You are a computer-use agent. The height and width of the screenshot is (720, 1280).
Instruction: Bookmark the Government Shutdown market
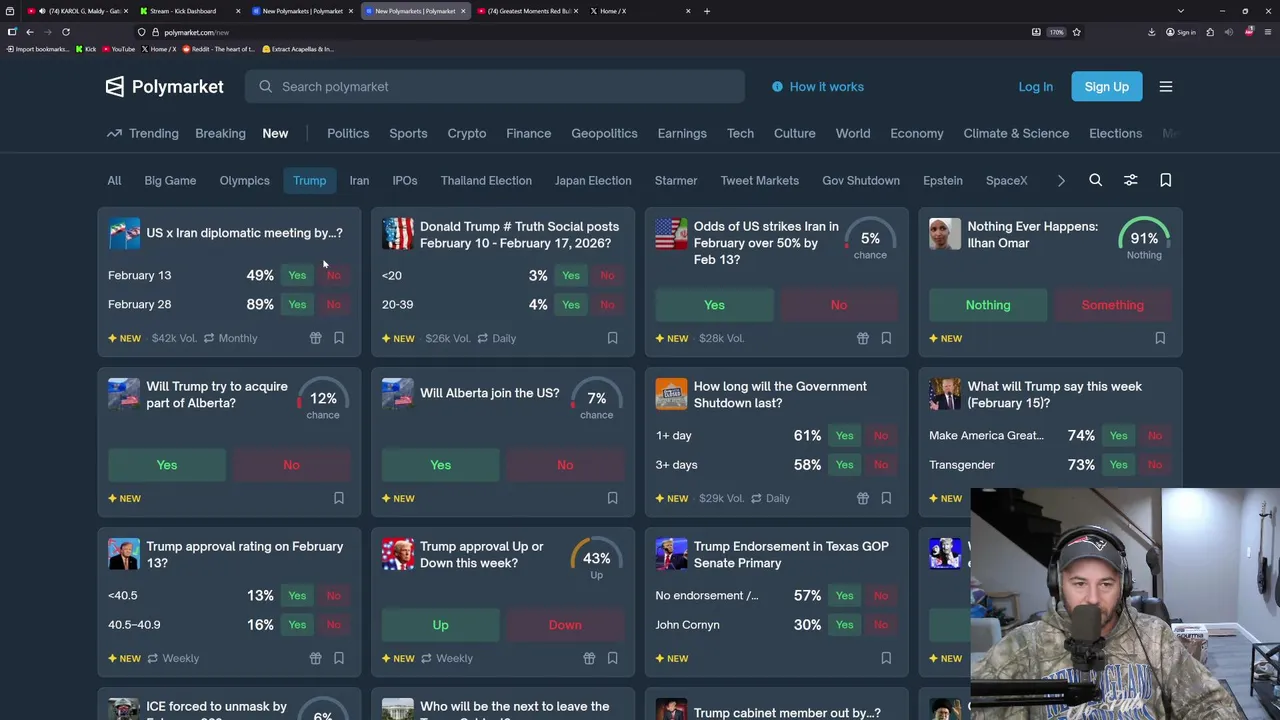886,498
